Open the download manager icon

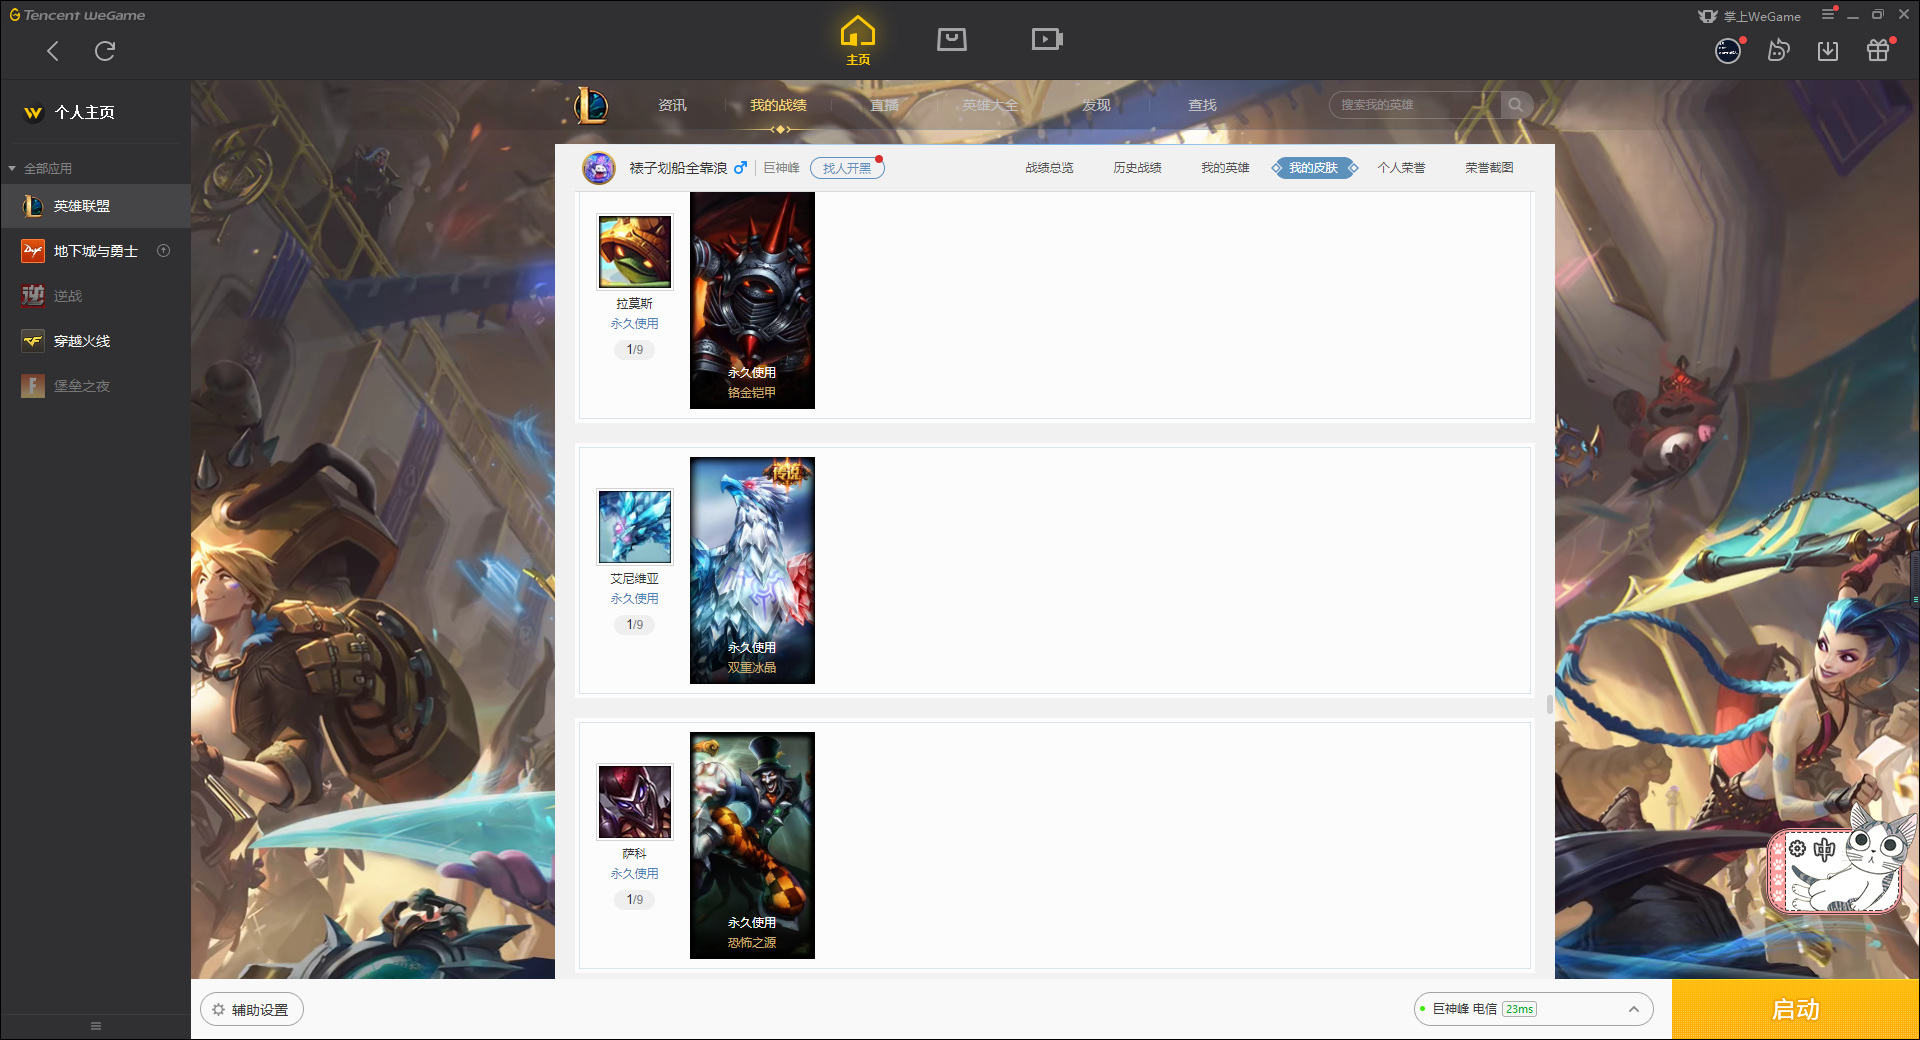pyautogui.click(x=1828, y=51)
